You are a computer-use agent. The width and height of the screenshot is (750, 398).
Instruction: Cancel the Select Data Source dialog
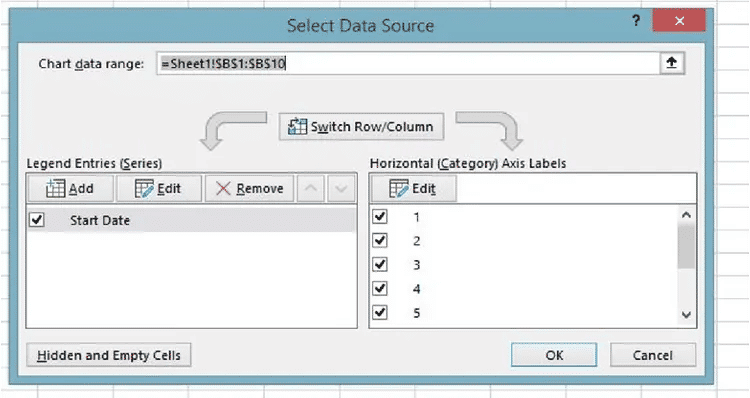652,355
